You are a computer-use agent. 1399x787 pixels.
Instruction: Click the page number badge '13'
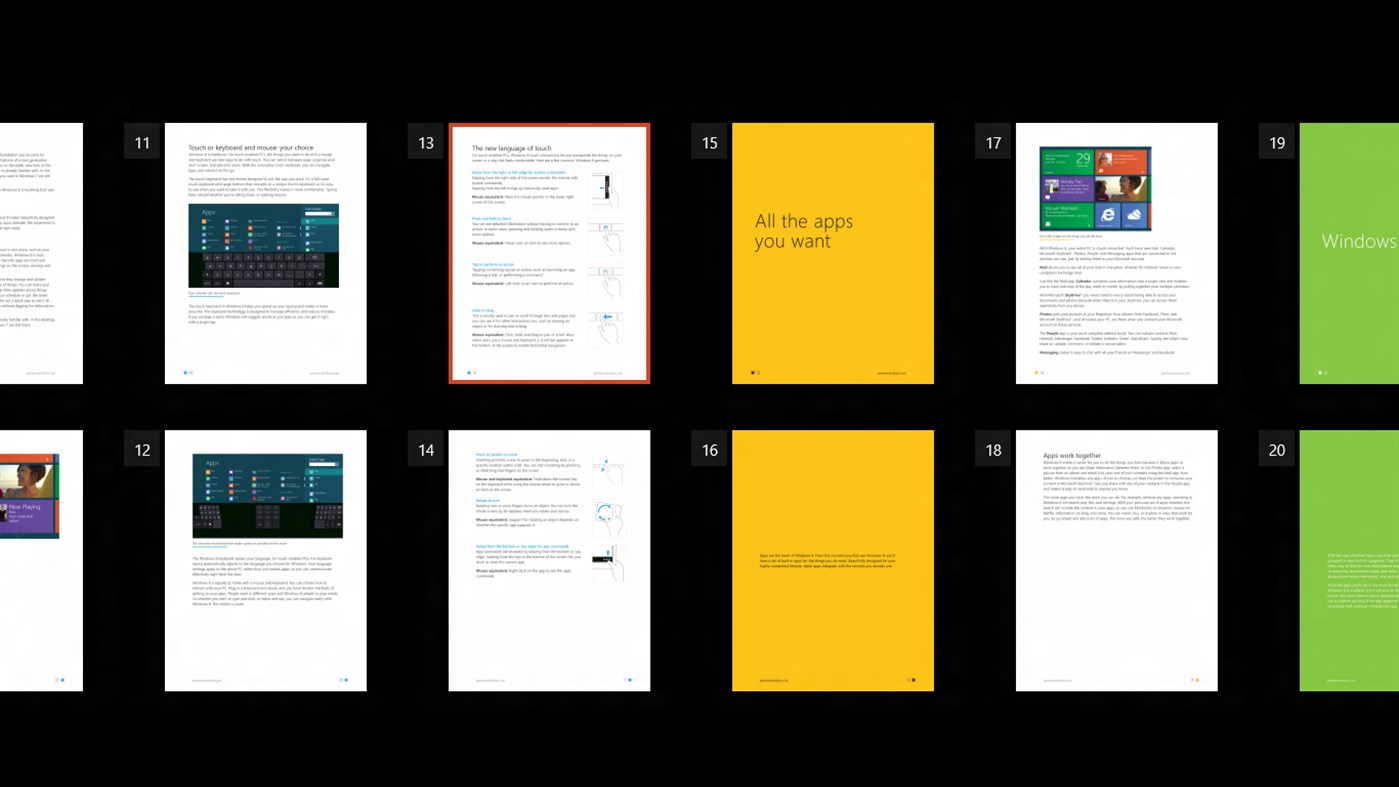pos(424,142)
